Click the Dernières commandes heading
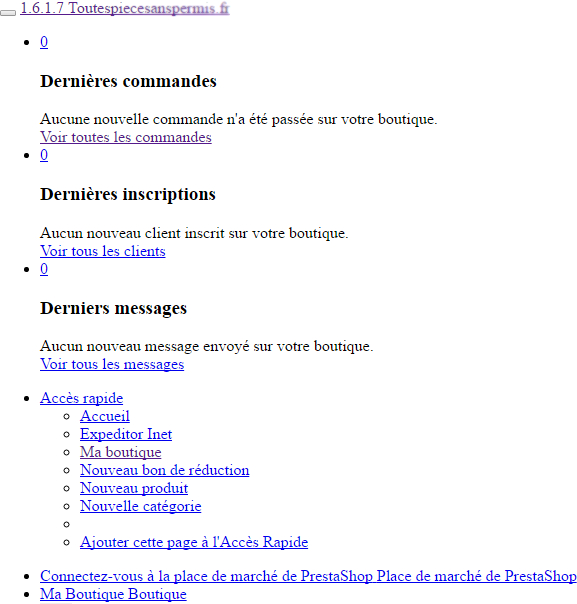 click(x=128, y=81)
